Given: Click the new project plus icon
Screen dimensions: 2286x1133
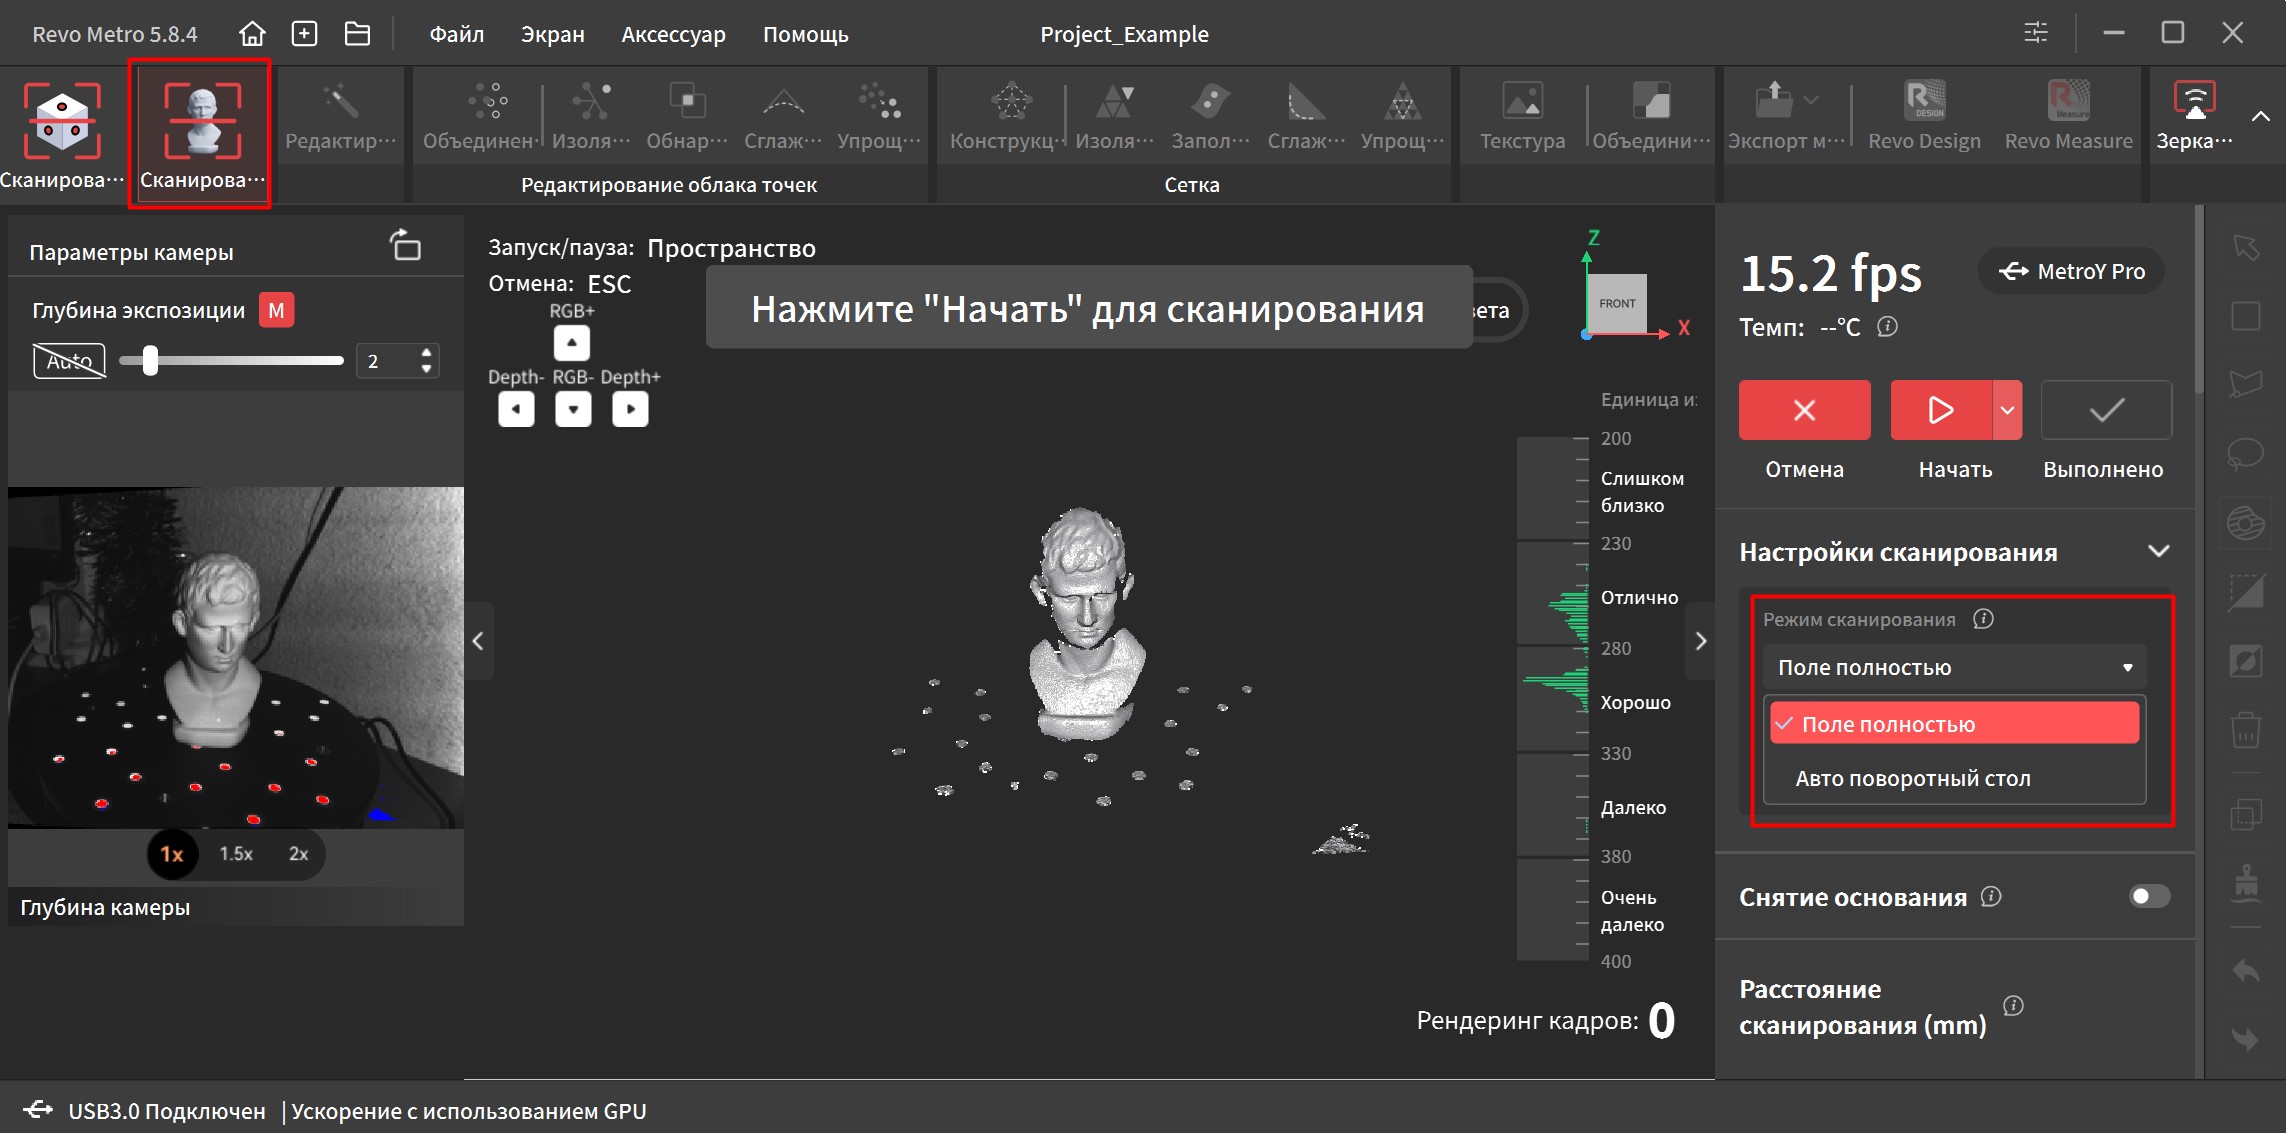Looking at the screenshot, I should pyautogui.click(x=304, y=34).
